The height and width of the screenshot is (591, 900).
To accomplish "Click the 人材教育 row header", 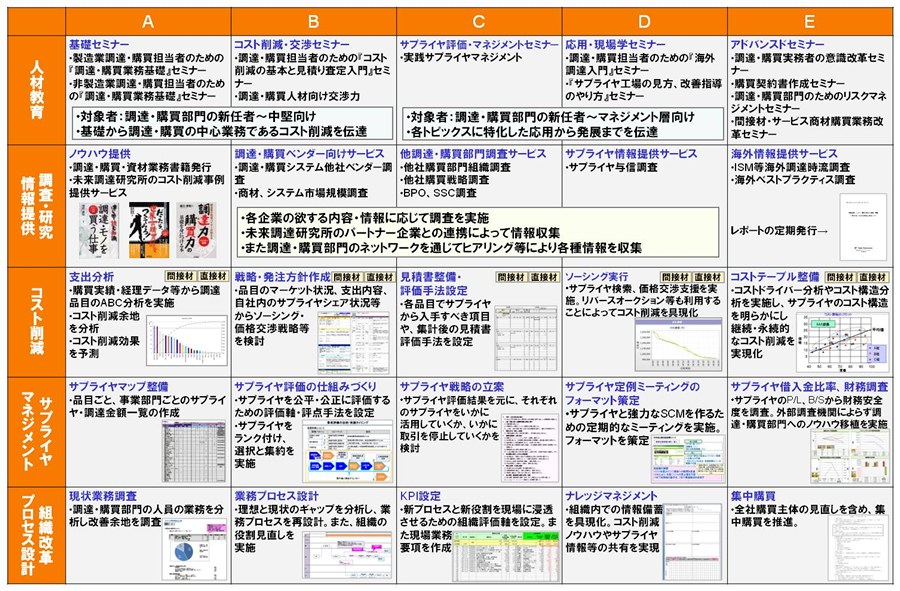I will (37, 90).
